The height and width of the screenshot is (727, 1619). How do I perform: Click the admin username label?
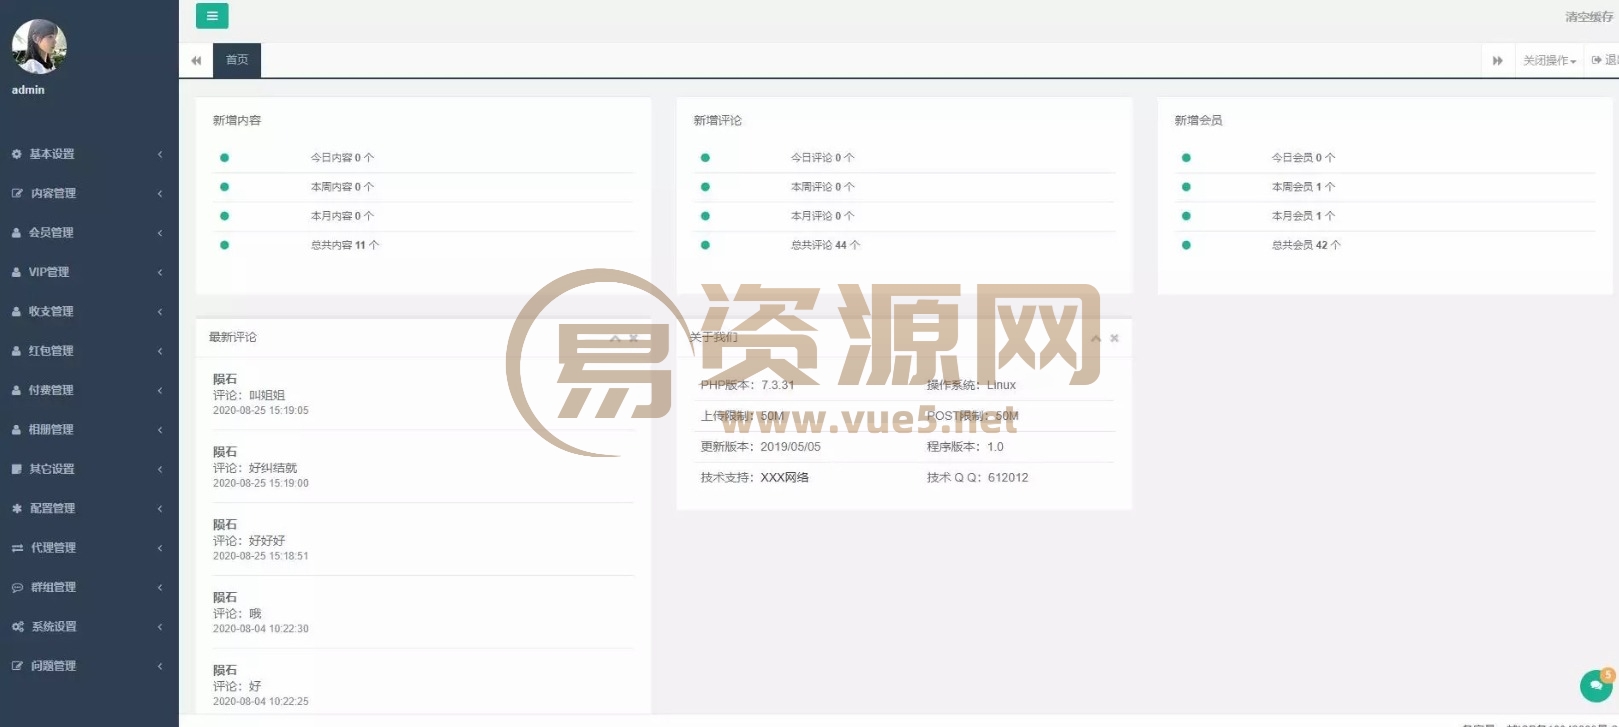[28, 90]
